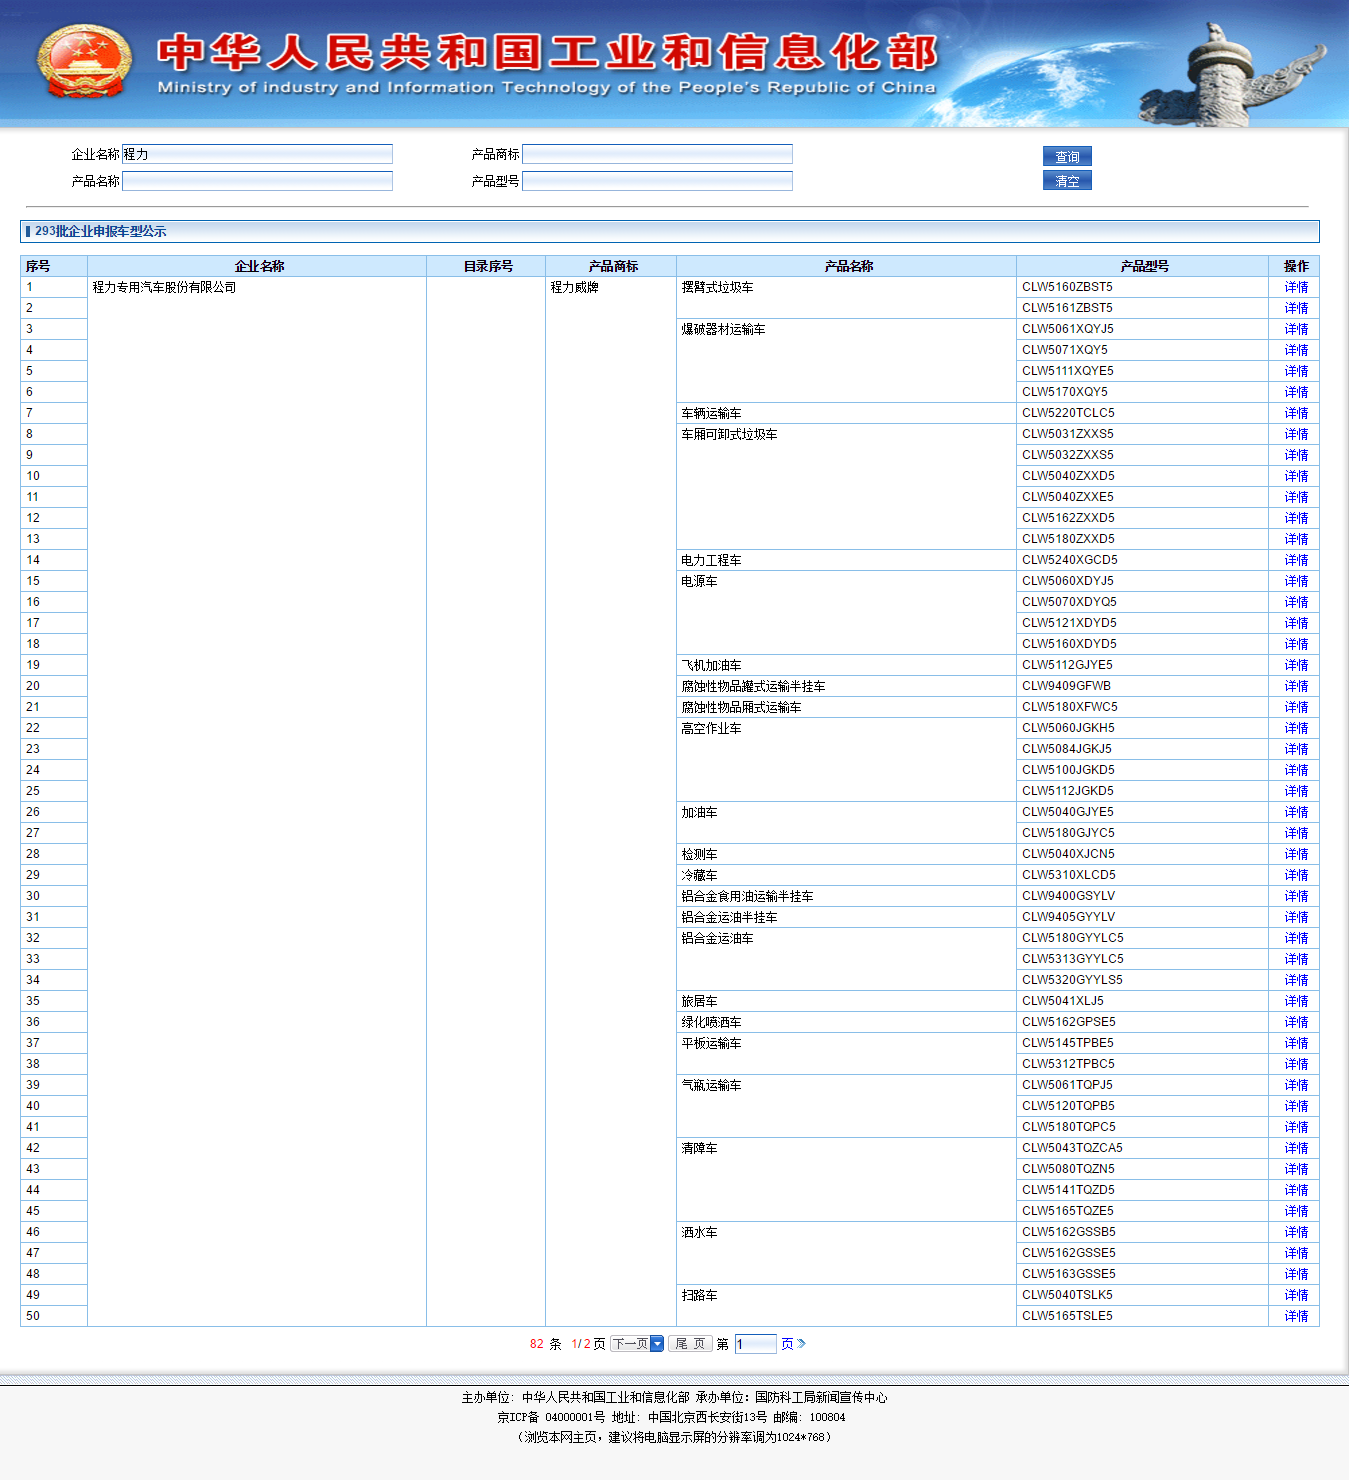Viewport: 1349px width, 1480px height.
Task: Select product name 腐蚀性物品罐式运输半挂车
Action: click(753, 686)
